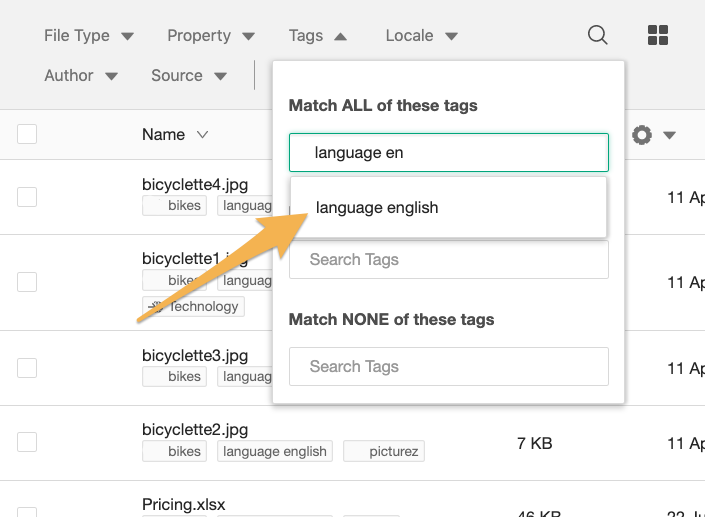Viewport: 705px width, 517px height.
Task: Switch to grid view icon
Action: 658,35
